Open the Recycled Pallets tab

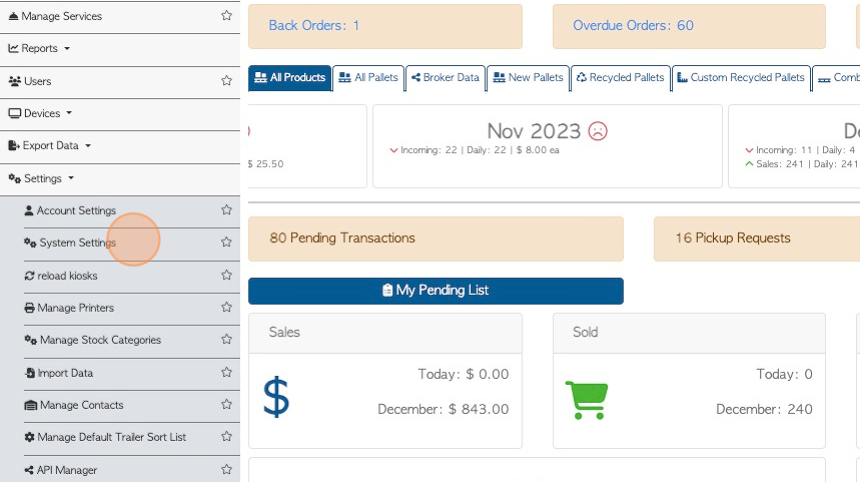click(x=620, y=78)
